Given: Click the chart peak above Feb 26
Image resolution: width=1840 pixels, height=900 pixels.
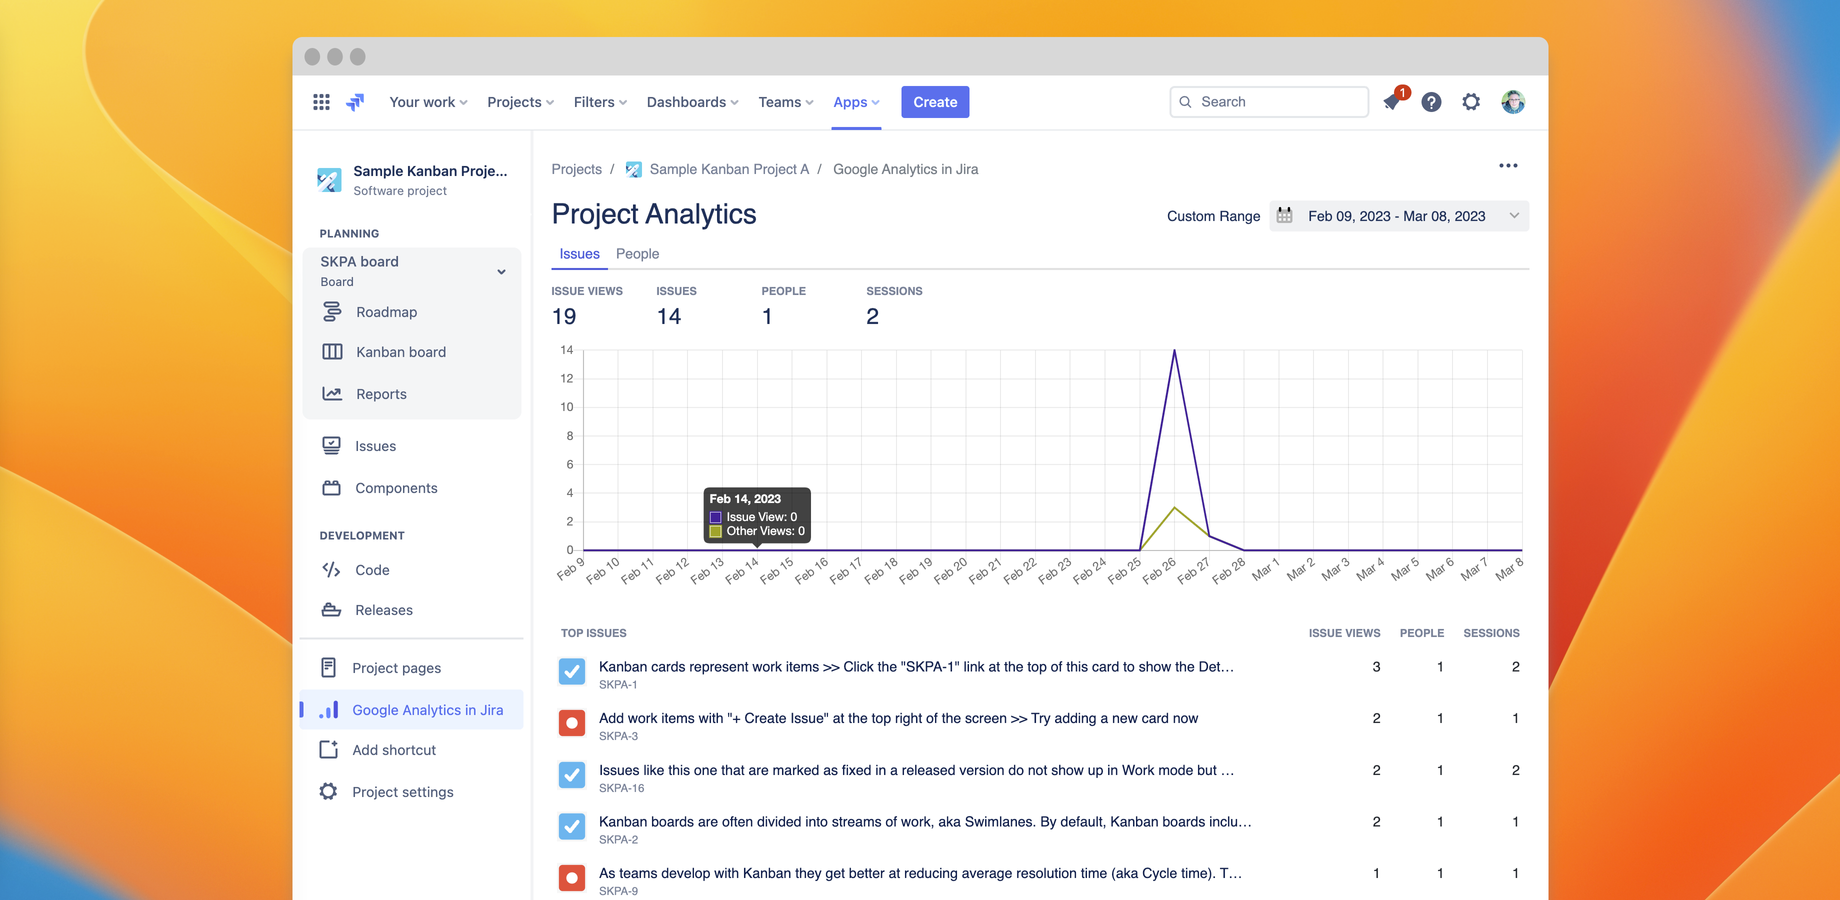Looking at the screenshot, I should pos(1174,351).
